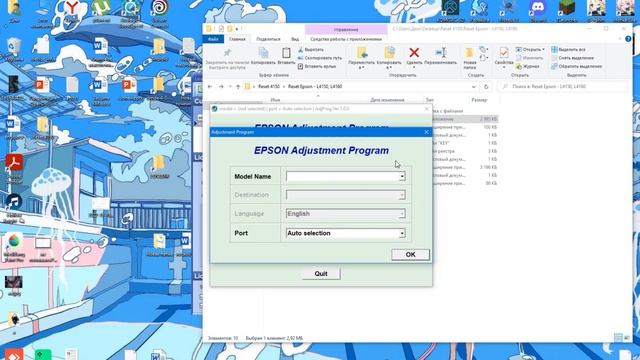
Task: Click the Explorer up-one-level arrow
Action: point(238,87)
